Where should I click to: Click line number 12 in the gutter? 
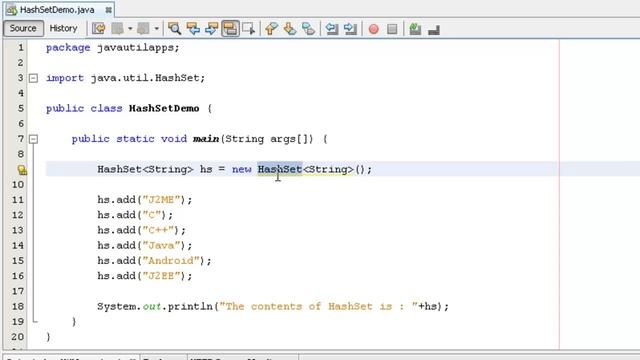pyautogui.click(x=18, y=215)
